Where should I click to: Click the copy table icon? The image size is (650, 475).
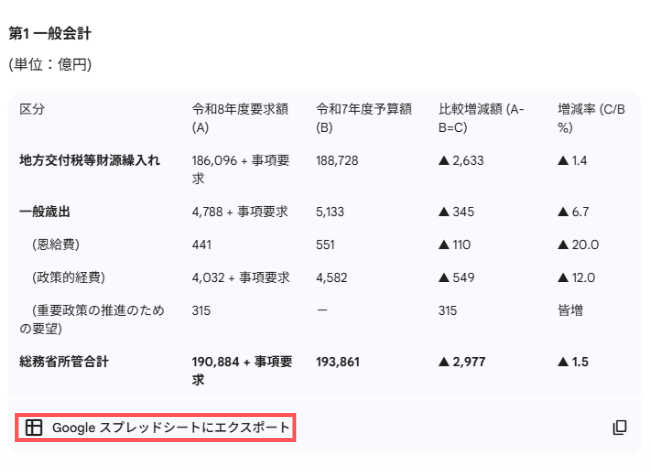pyautogui.click(x=619, y=428)
